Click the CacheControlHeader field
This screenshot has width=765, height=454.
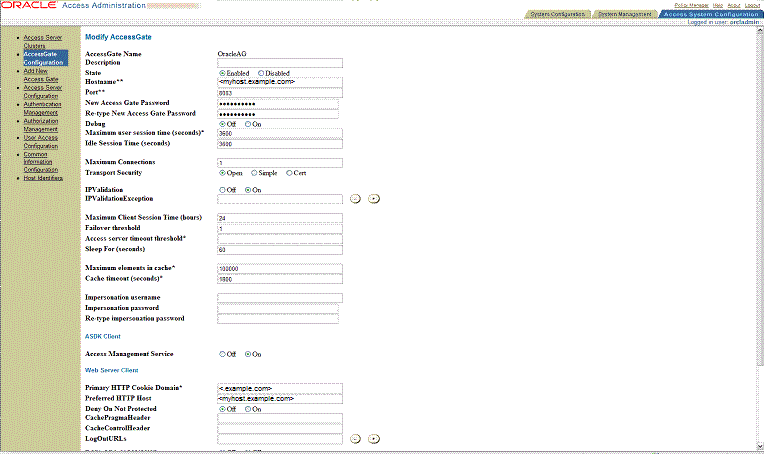[280, 429]
